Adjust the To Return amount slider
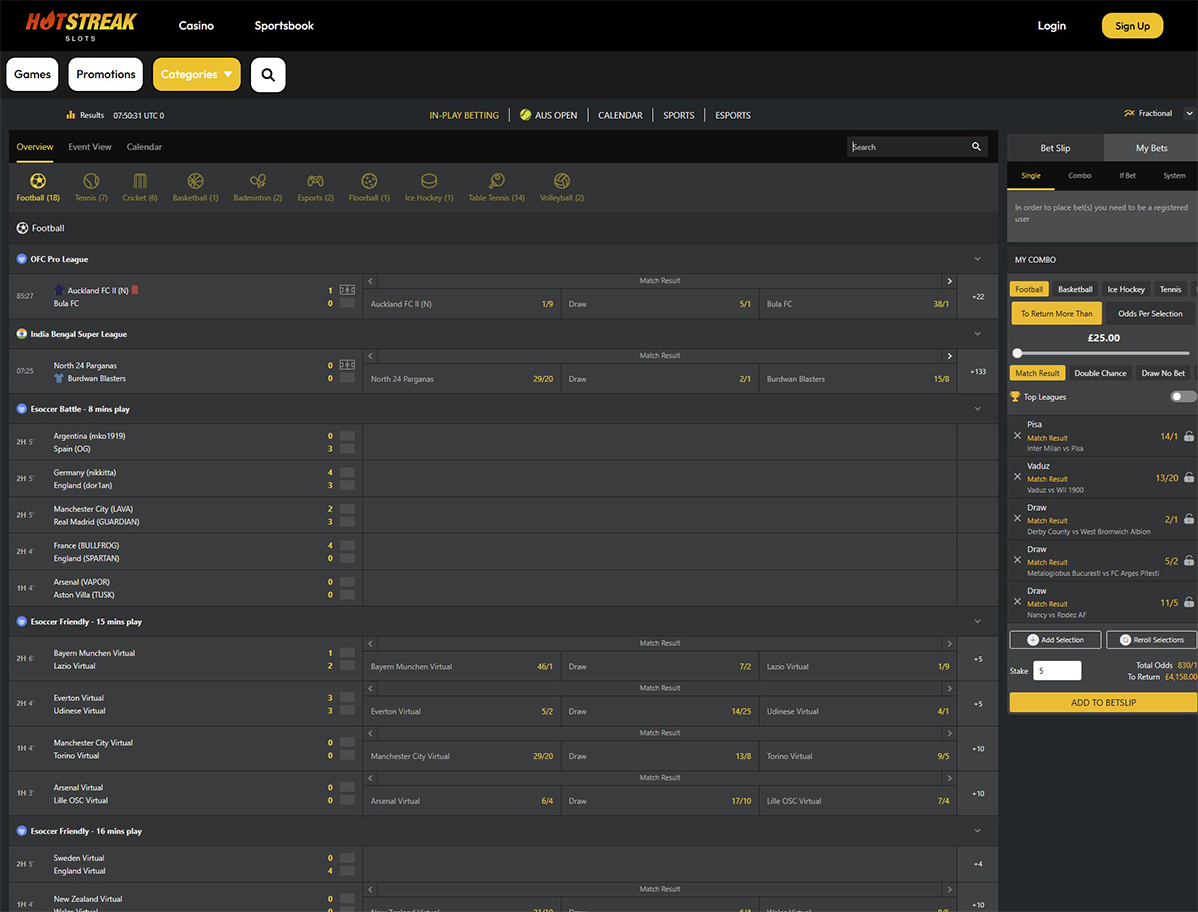Image resolution: width=1198 pixels, height=912 pixels. [1018, 353]
